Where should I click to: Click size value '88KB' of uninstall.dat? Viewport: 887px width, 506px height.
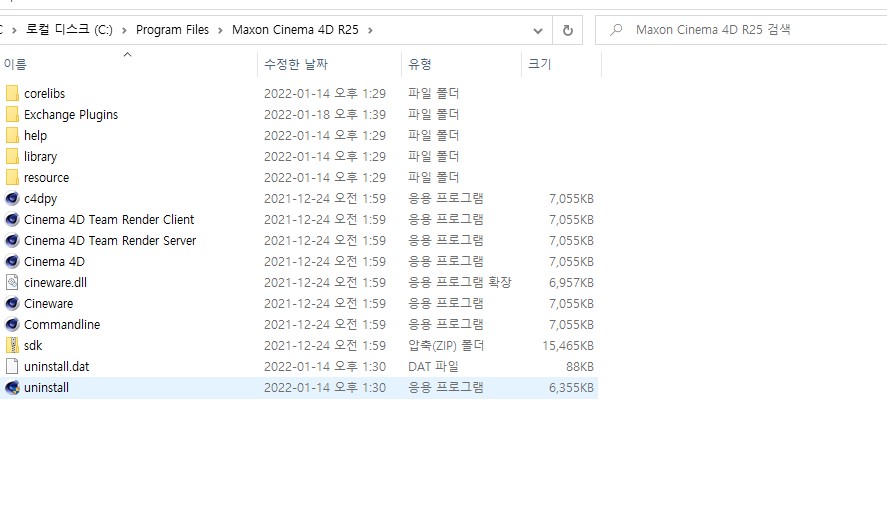click(580, 367)
